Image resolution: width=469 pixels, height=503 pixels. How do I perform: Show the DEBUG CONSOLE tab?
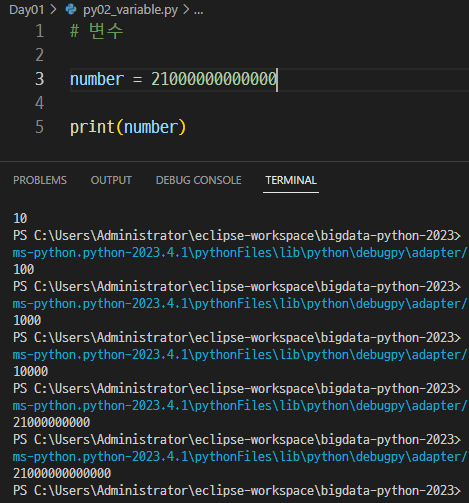point(199,180)
